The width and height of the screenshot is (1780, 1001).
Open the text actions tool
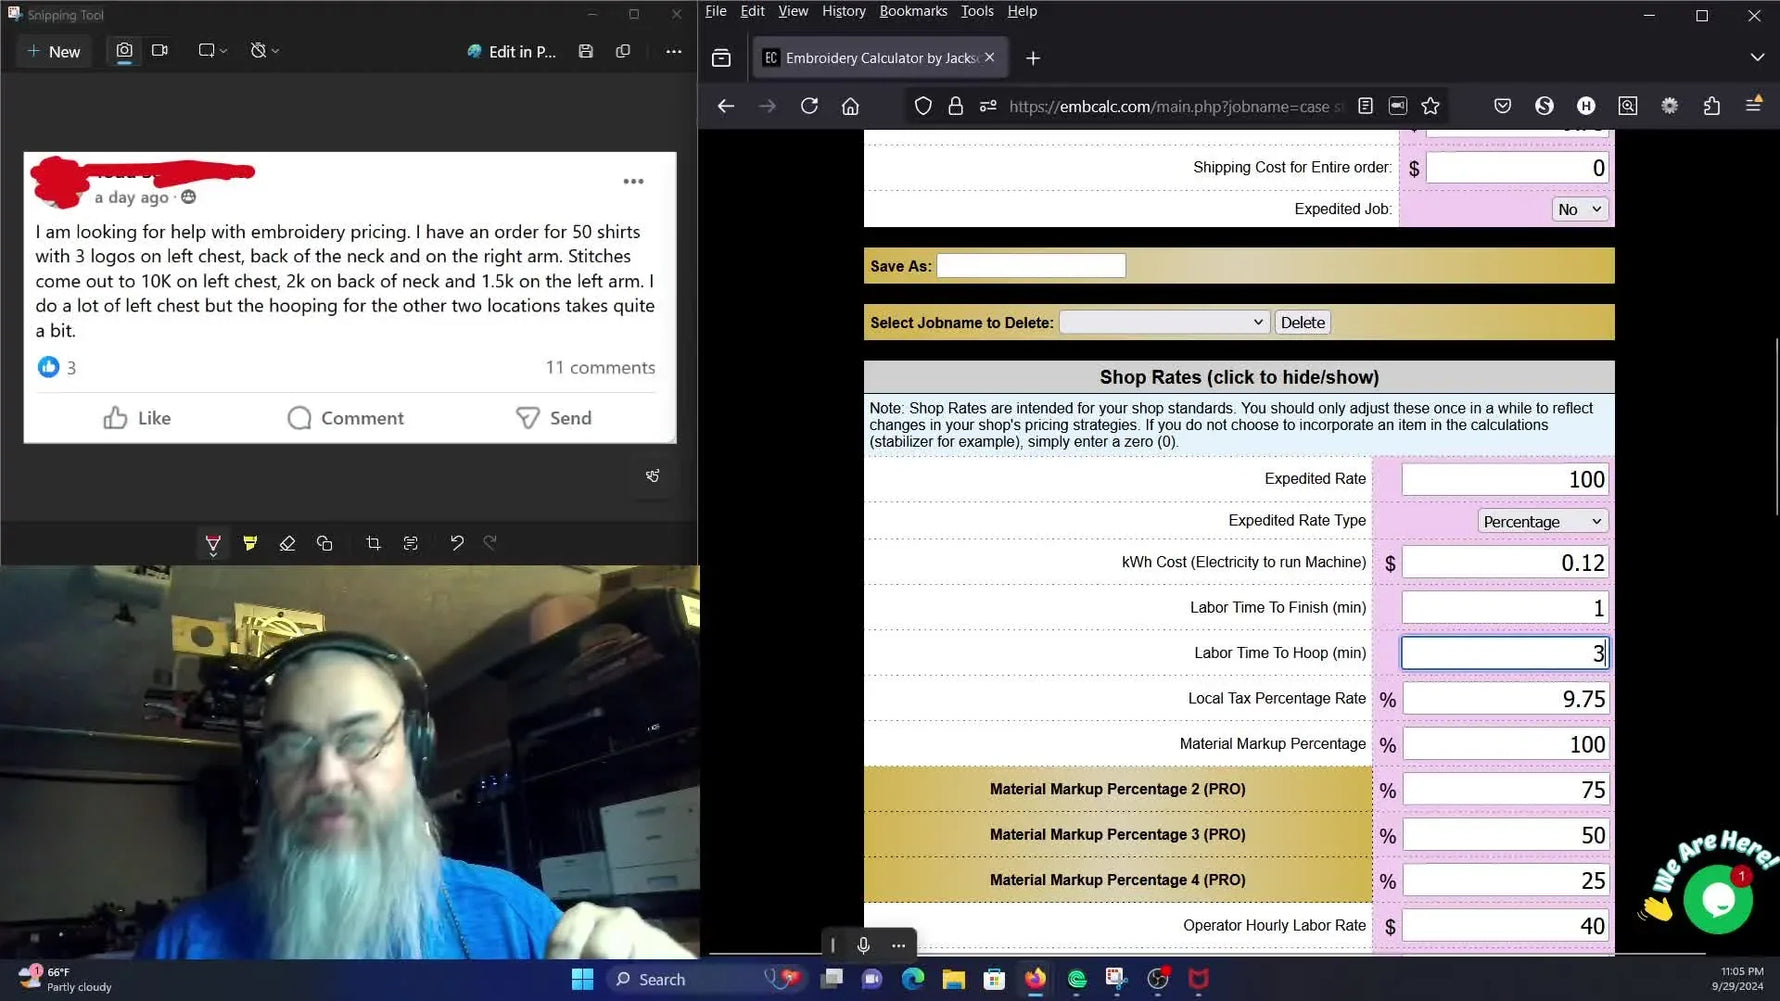pyautogui.click(x=411, y=543)
